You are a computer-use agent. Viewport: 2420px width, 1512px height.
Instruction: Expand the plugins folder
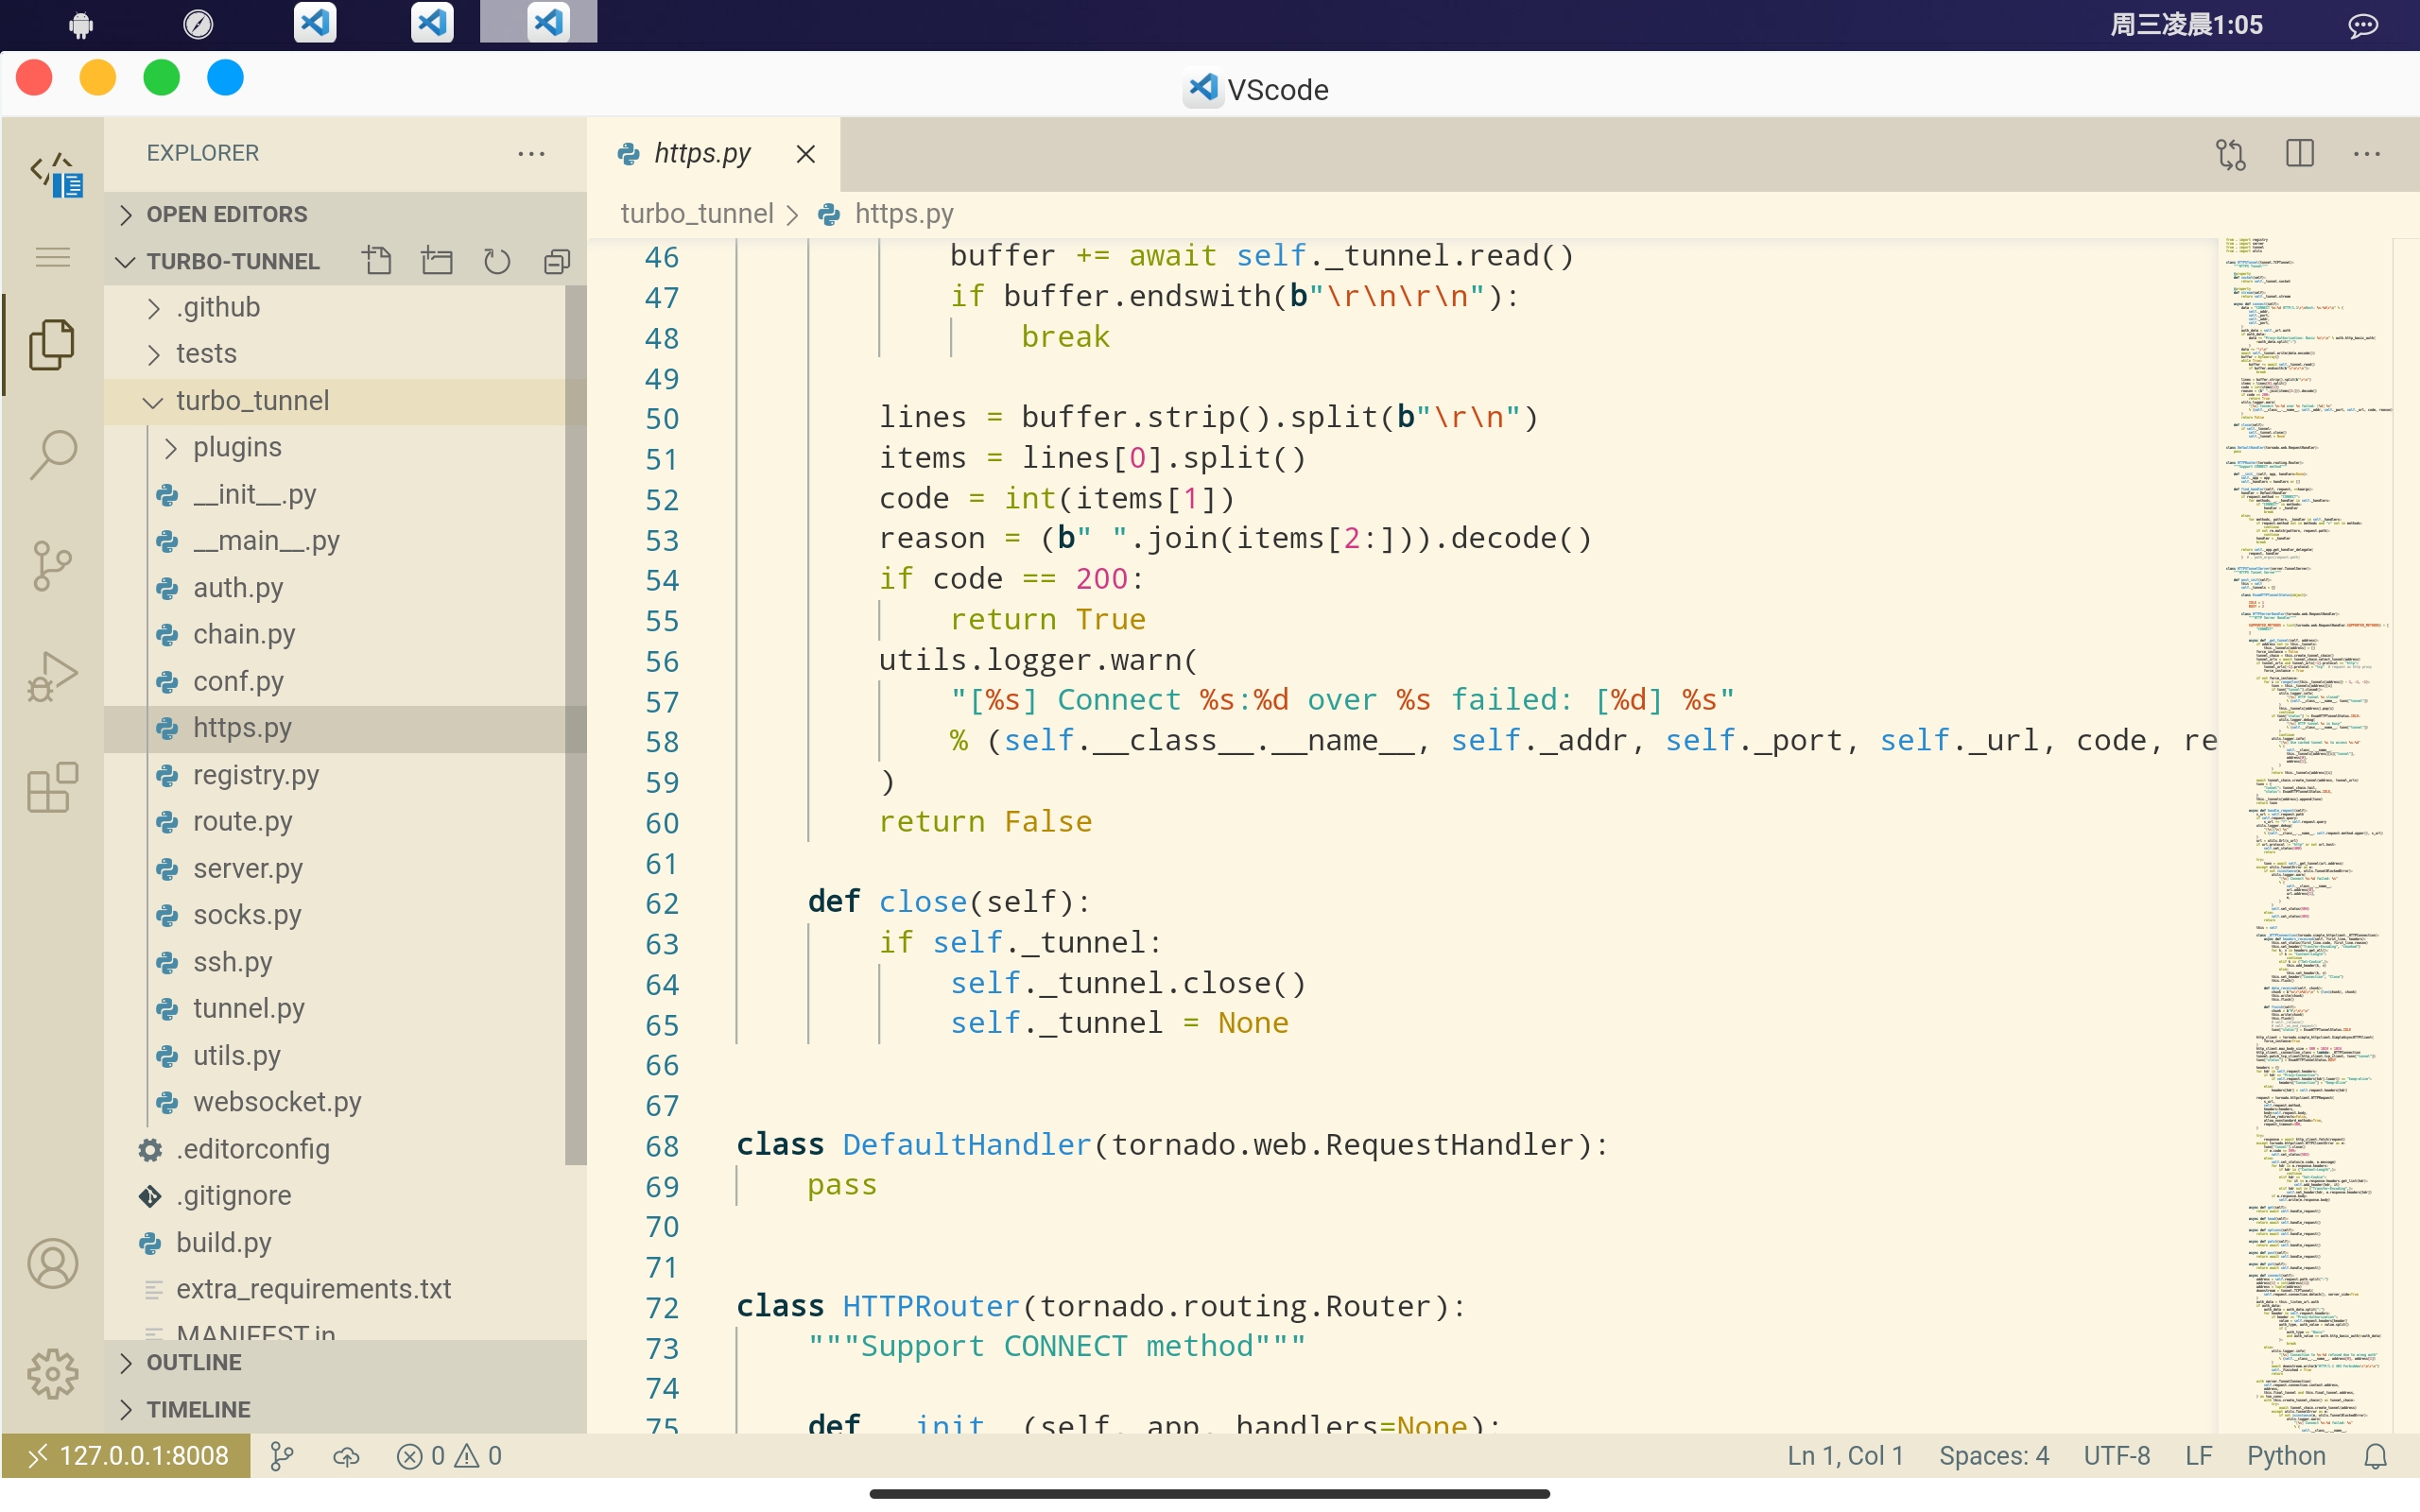pyautogui.click(x=335, y=447)
